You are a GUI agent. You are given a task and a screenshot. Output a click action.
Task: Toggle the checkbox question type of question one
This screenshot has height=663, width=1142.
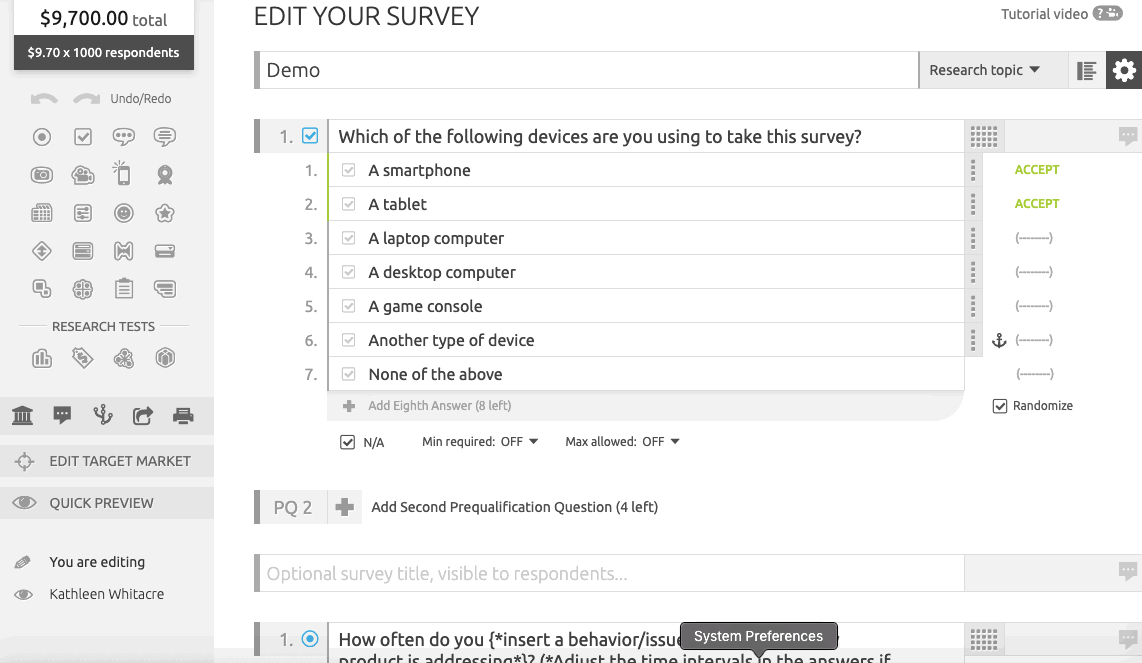pos(310,136)
